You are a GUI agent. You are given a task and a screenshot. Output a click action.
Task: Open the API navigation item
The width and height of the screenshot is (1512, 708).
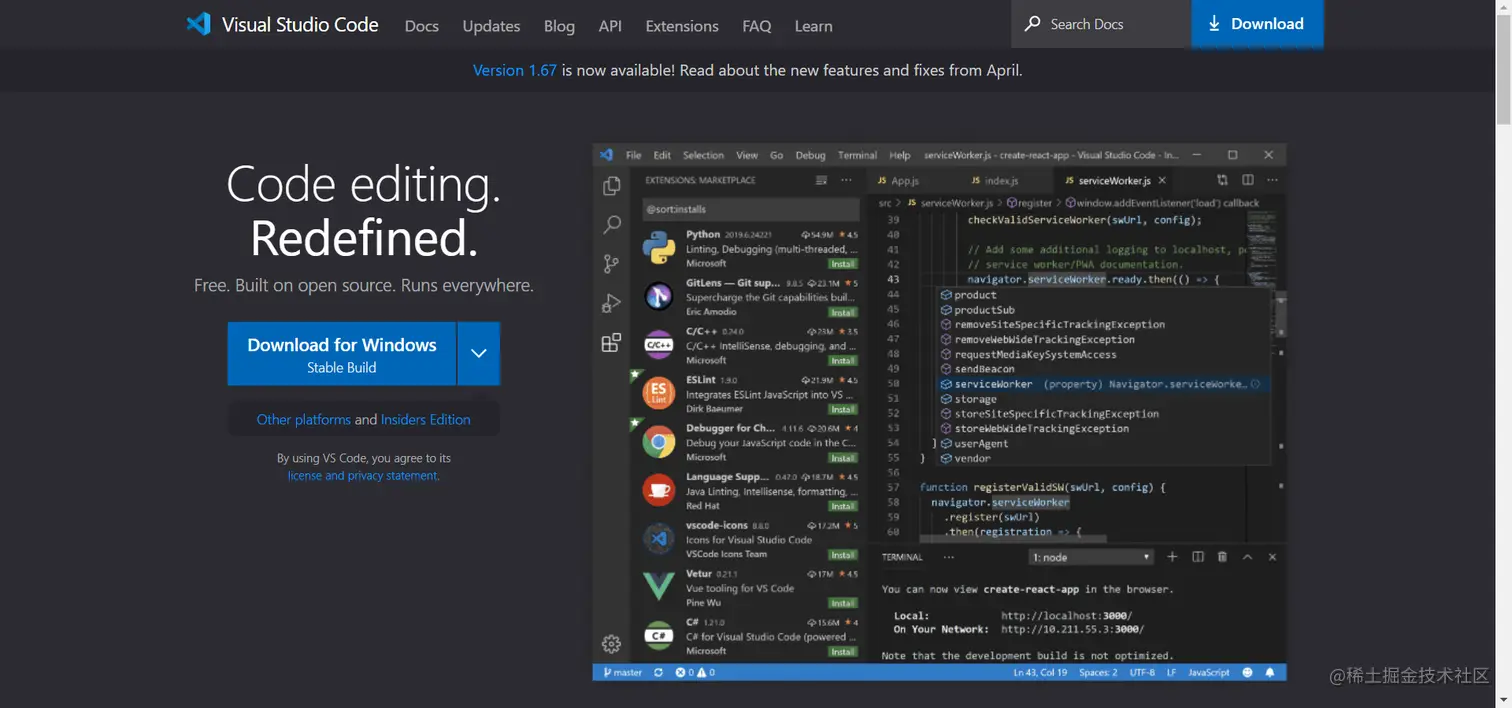pyautogui.click(x=610, y=26)
